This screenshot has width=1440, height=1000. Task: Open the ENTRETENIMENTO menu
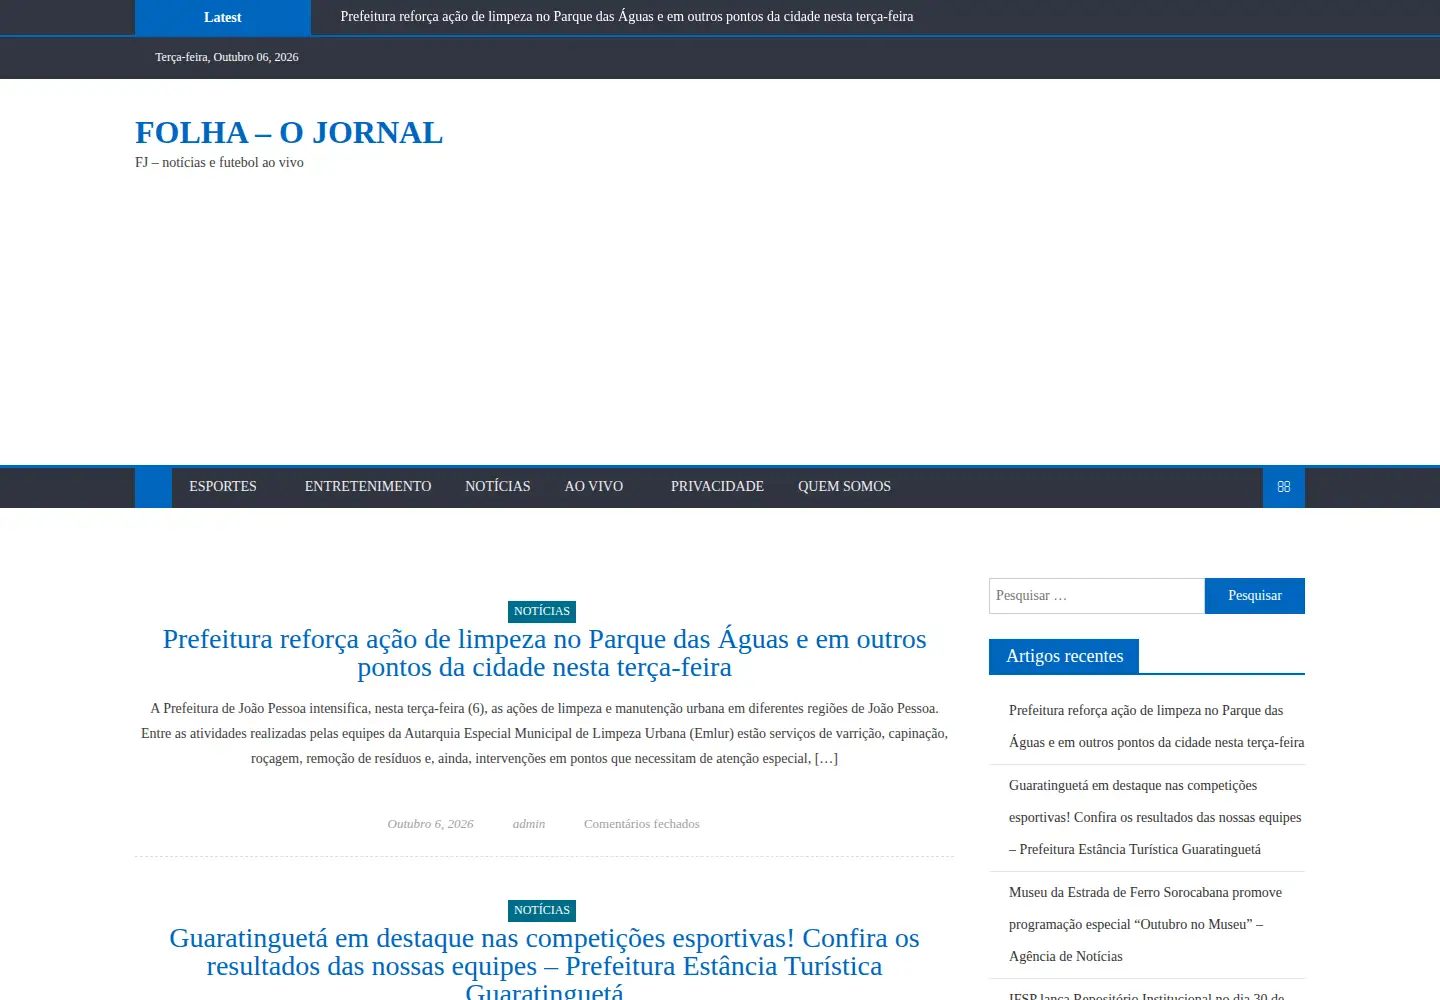tap(368, 487)
